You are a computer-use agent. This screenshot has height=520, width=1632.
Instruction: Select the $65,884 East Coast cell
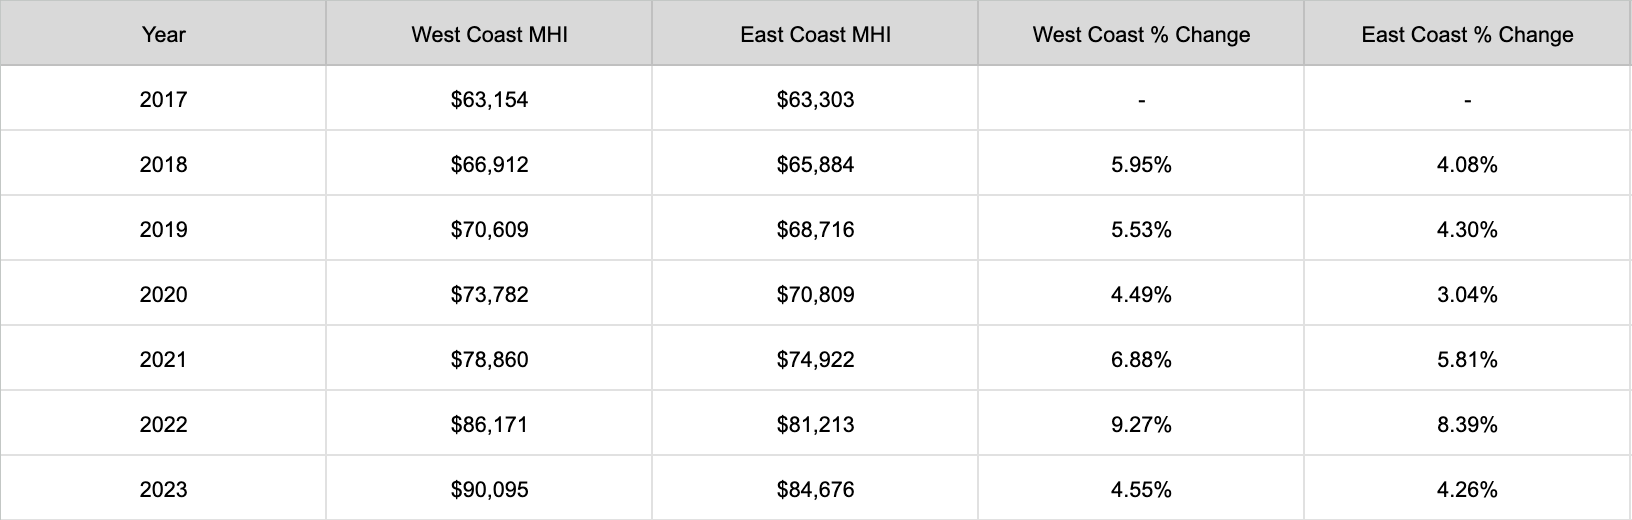(x=815, y=164)
